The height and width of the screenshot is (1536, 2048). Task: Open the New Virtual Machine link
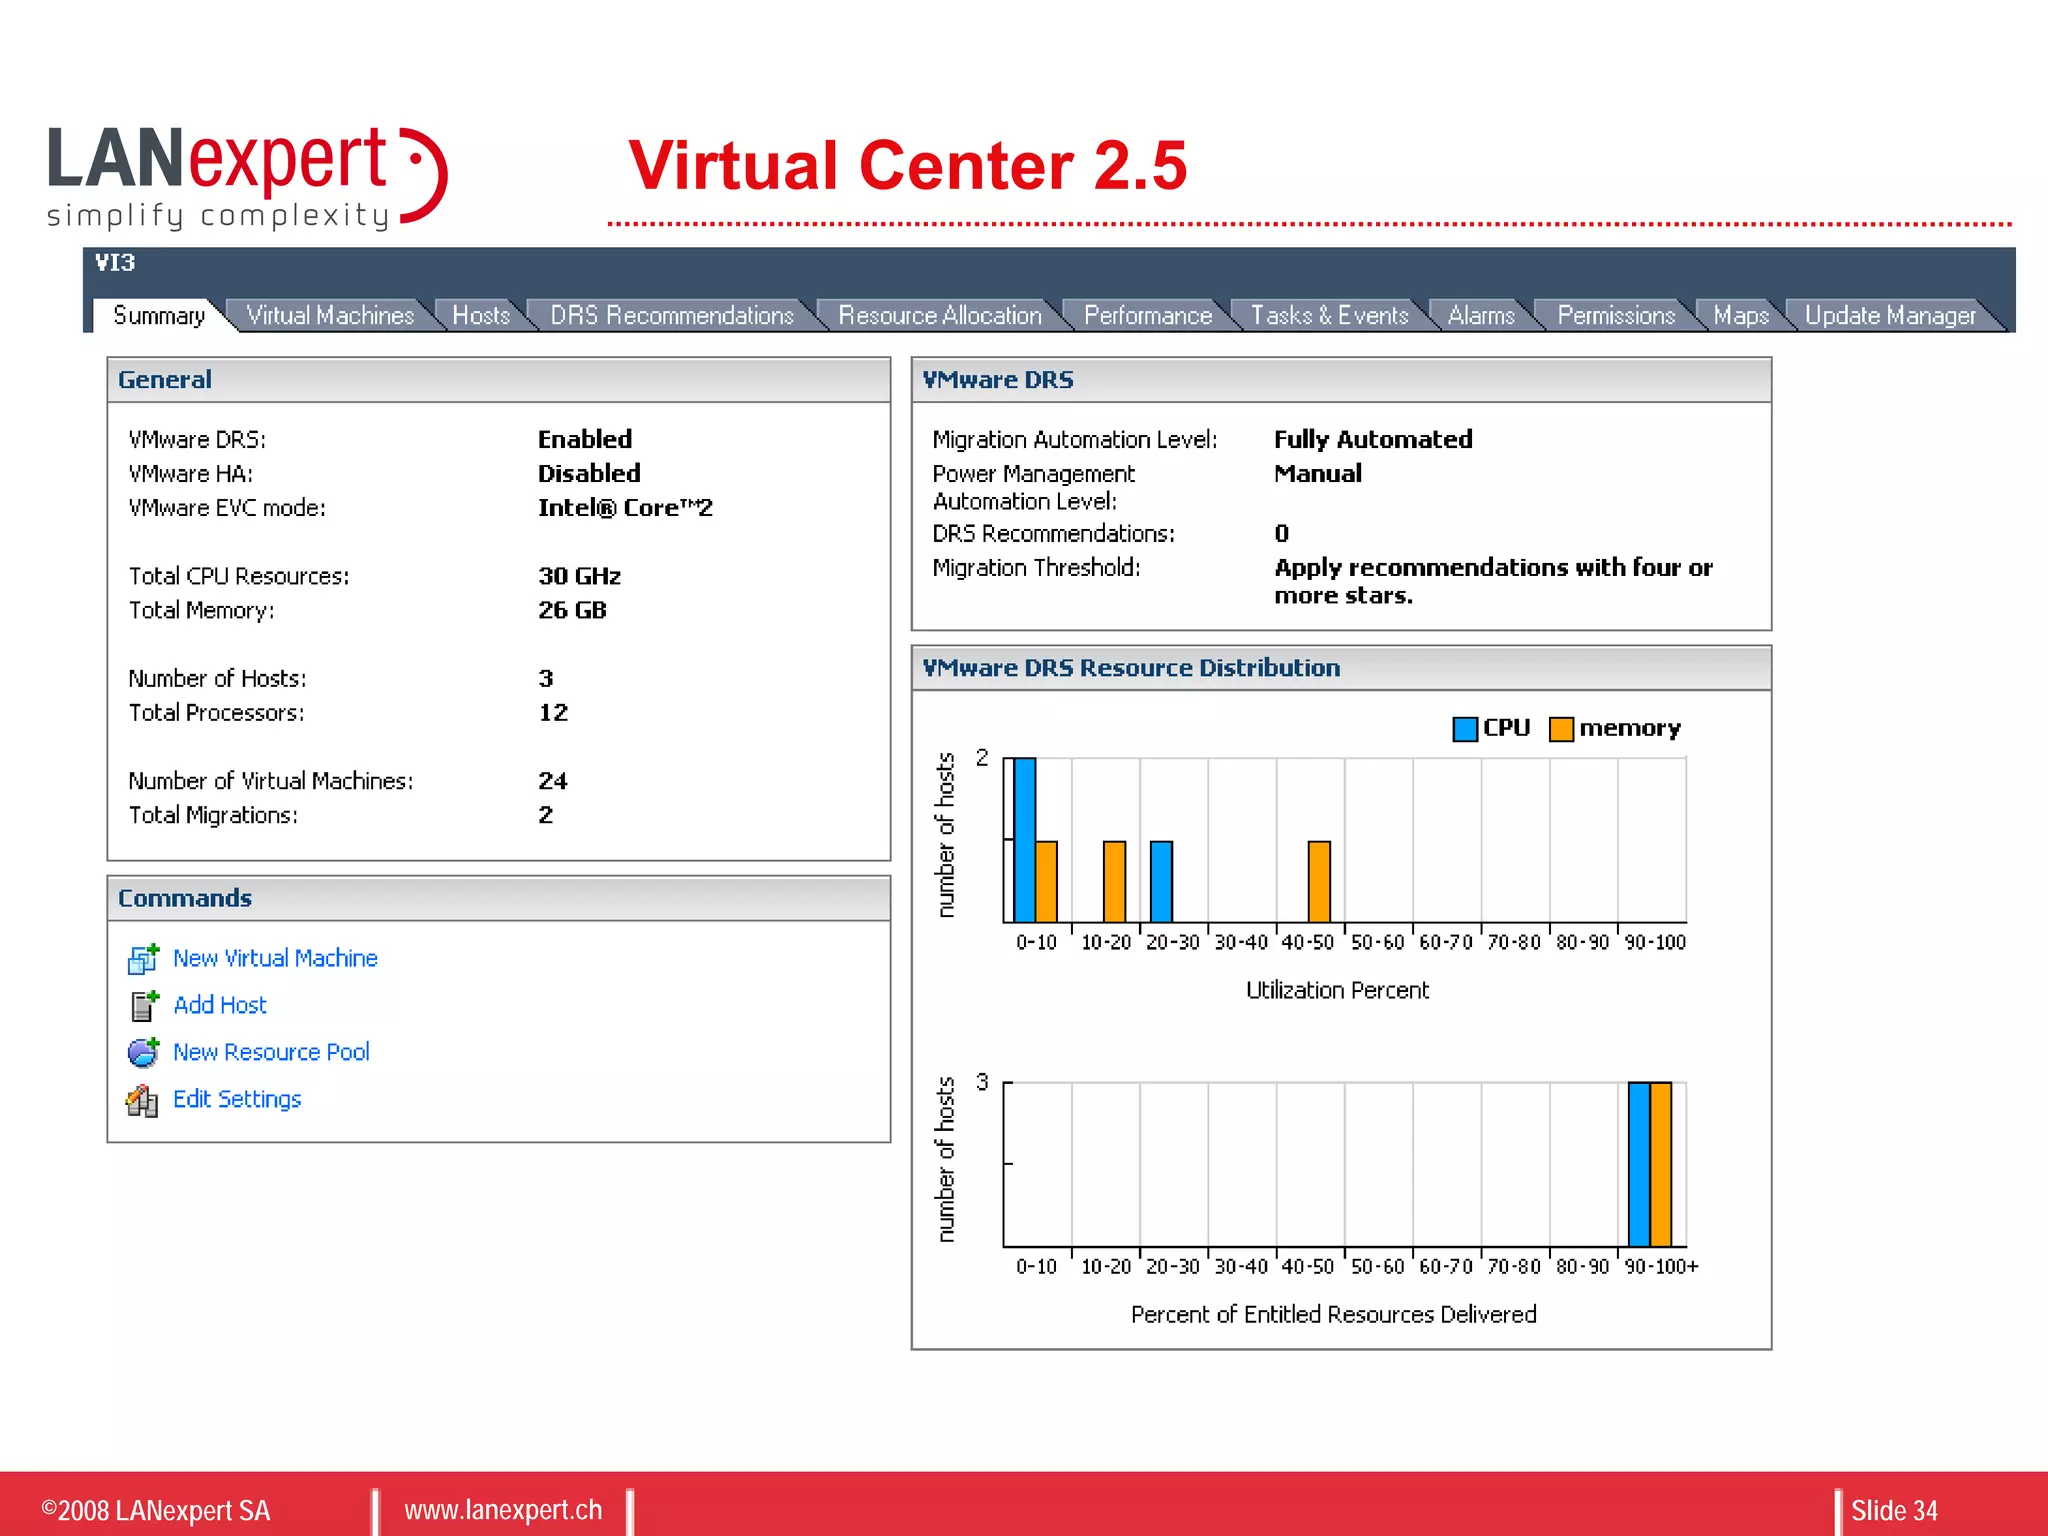(275, 958)
